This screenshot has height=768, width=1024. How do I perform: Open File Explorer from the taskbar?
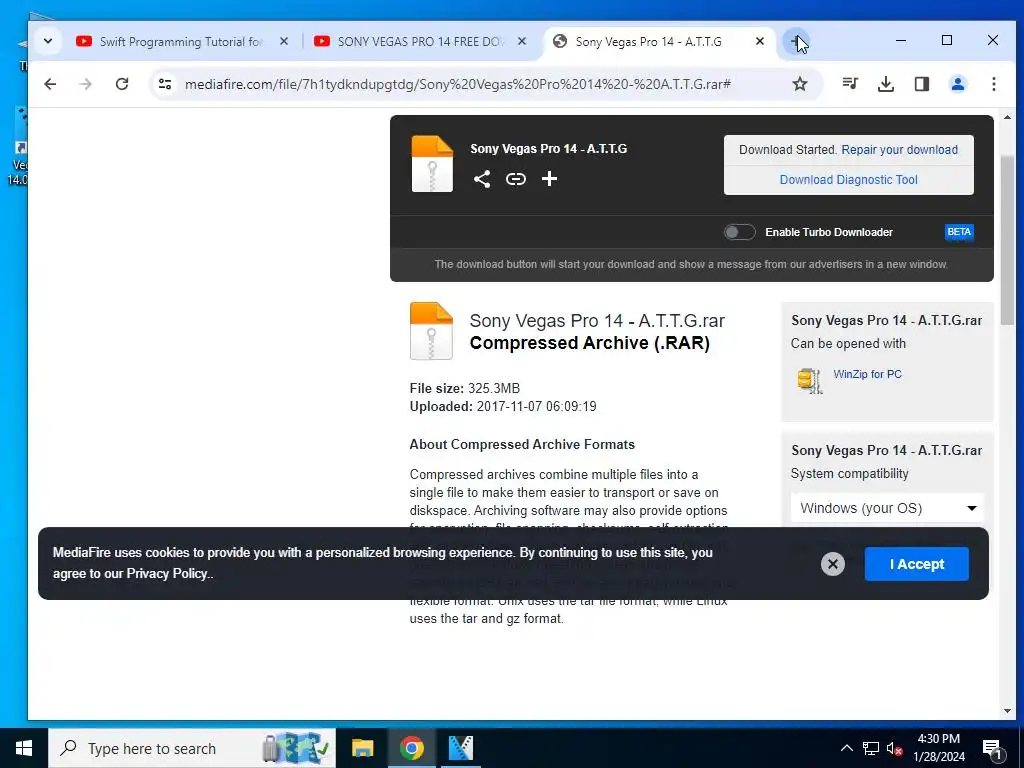(x=362, y=748)
